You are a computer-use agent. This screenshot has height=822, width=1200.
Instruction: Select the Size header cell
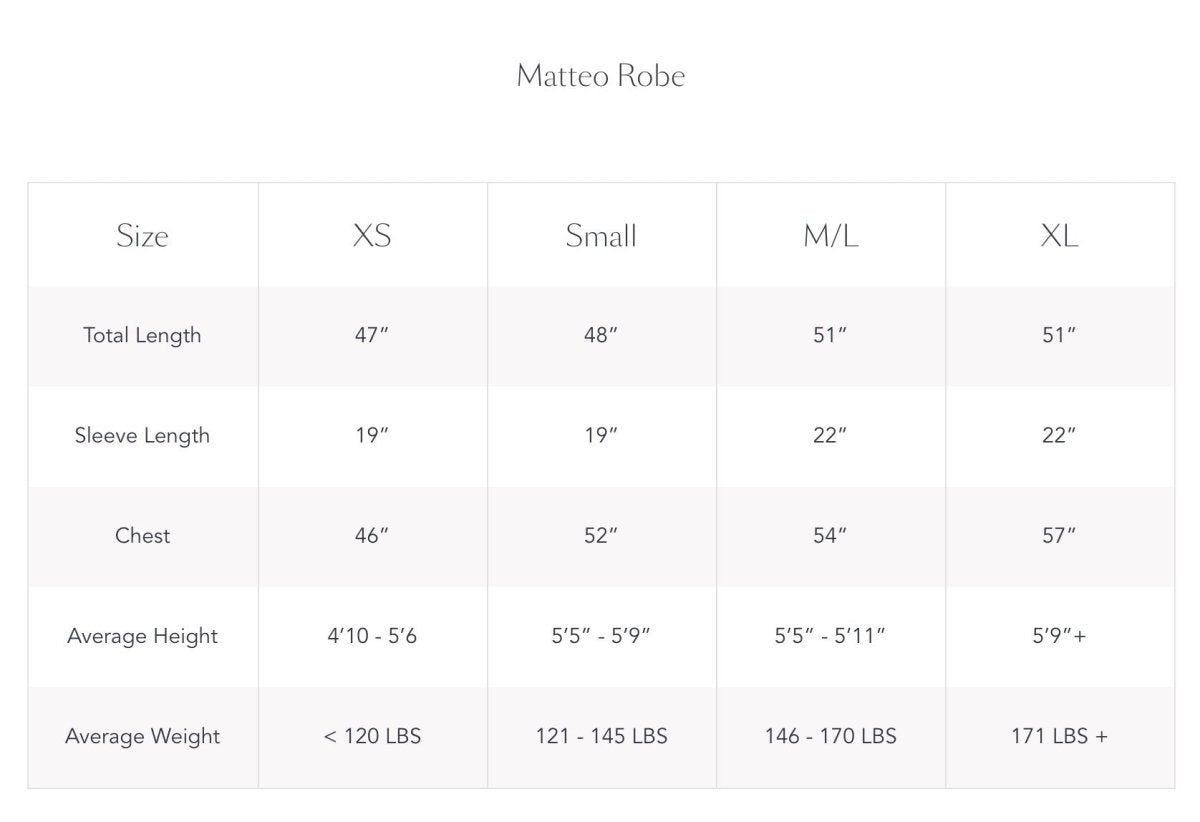(x=142, y=236)
